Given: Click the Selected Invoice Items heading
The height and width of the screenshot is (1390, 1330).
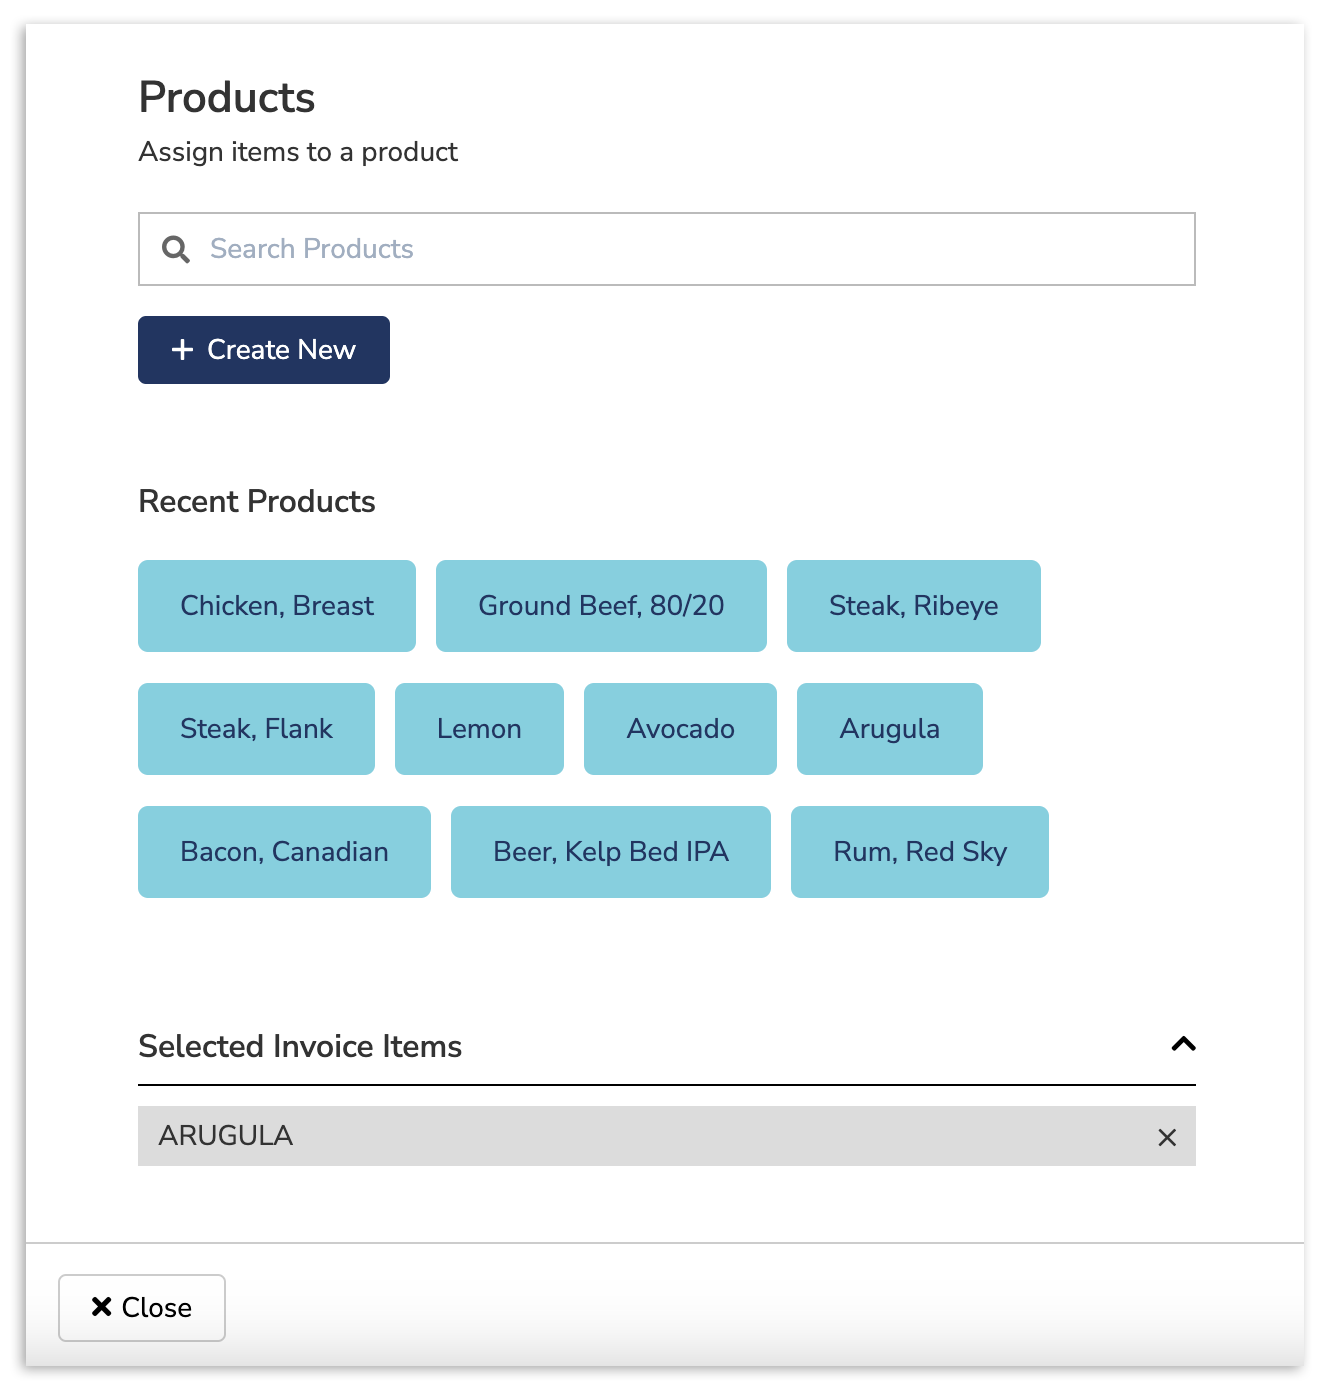Looking at the screenshot, I should tap(300, 1046).
